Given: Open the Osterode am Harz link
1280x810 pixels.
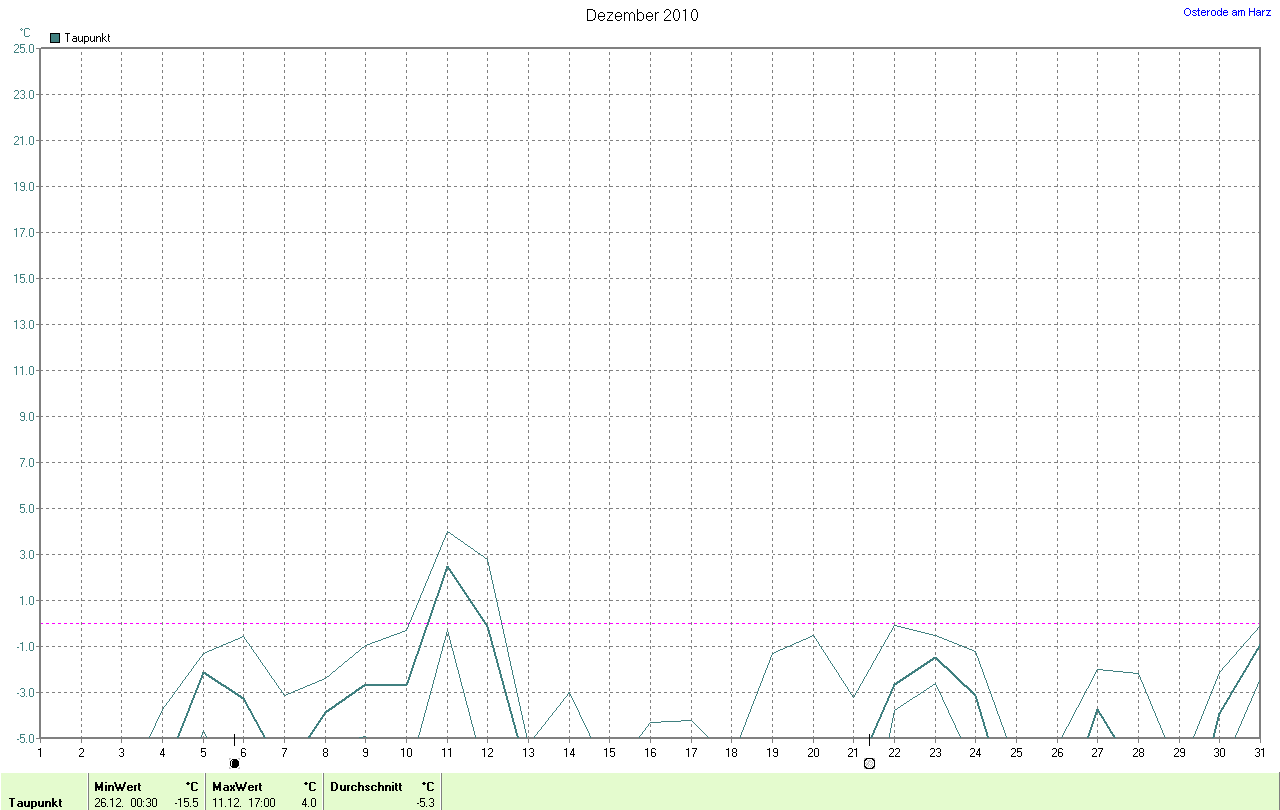Looking at the screenshot, I should point(1228,12).
